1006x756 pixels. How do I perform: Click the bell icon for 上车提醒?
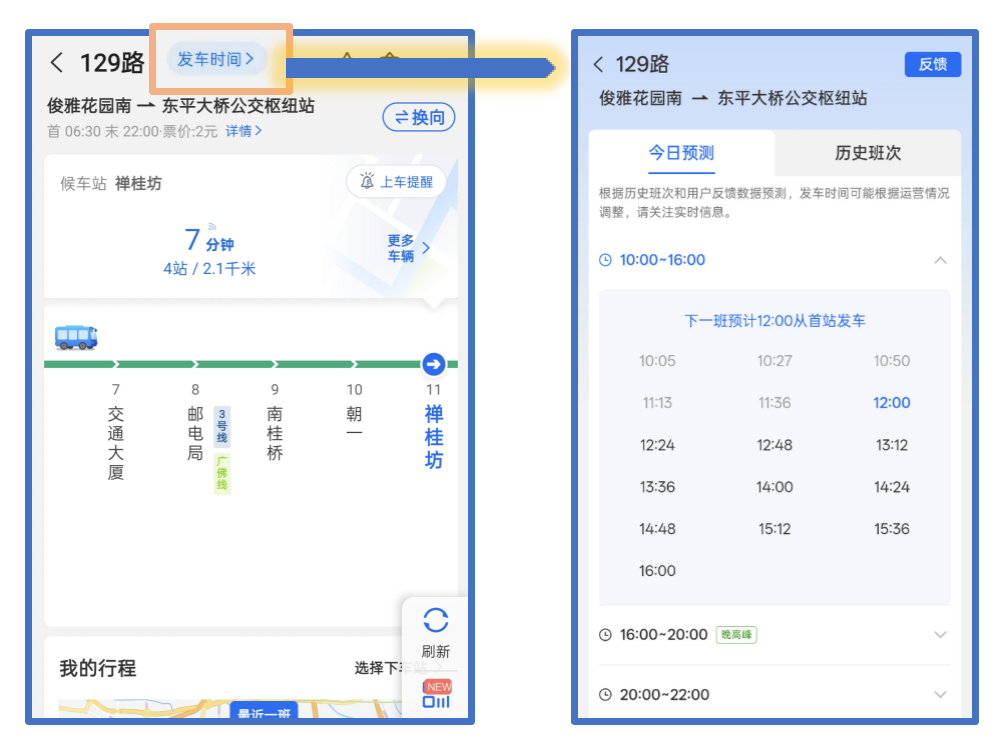tap(367, 182)
